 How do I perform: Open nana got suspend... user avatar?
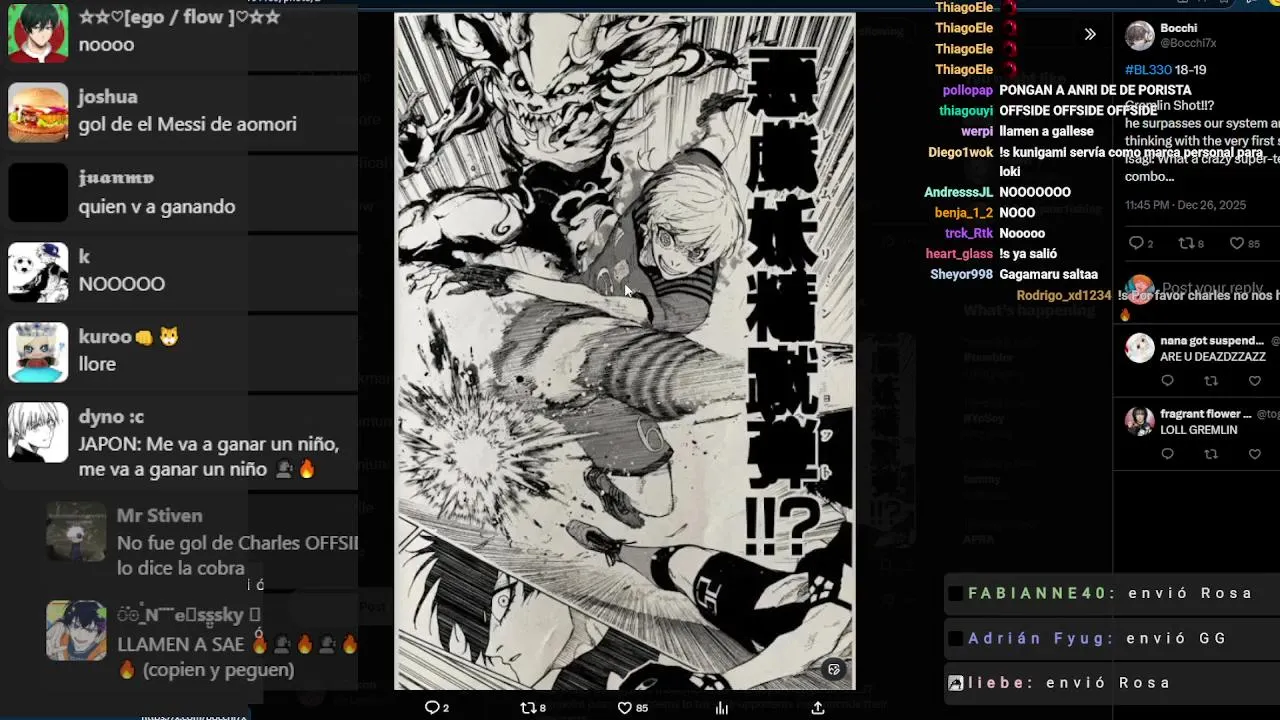coord(1140,347)
